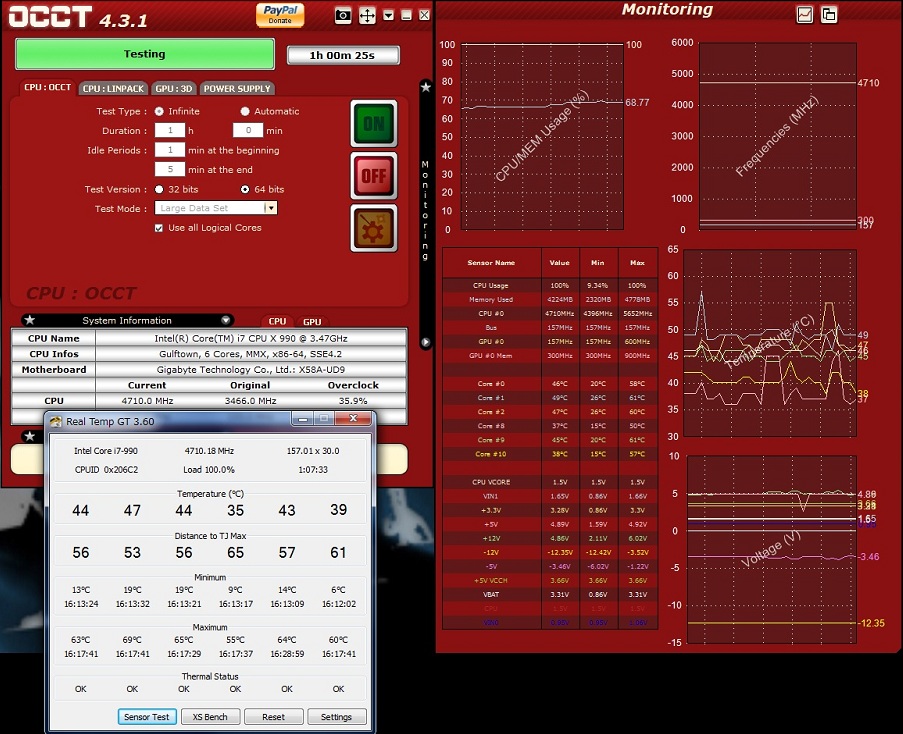
Task: Click the star next to System Information
Action: pyautogui.click(x=30, y=320)
